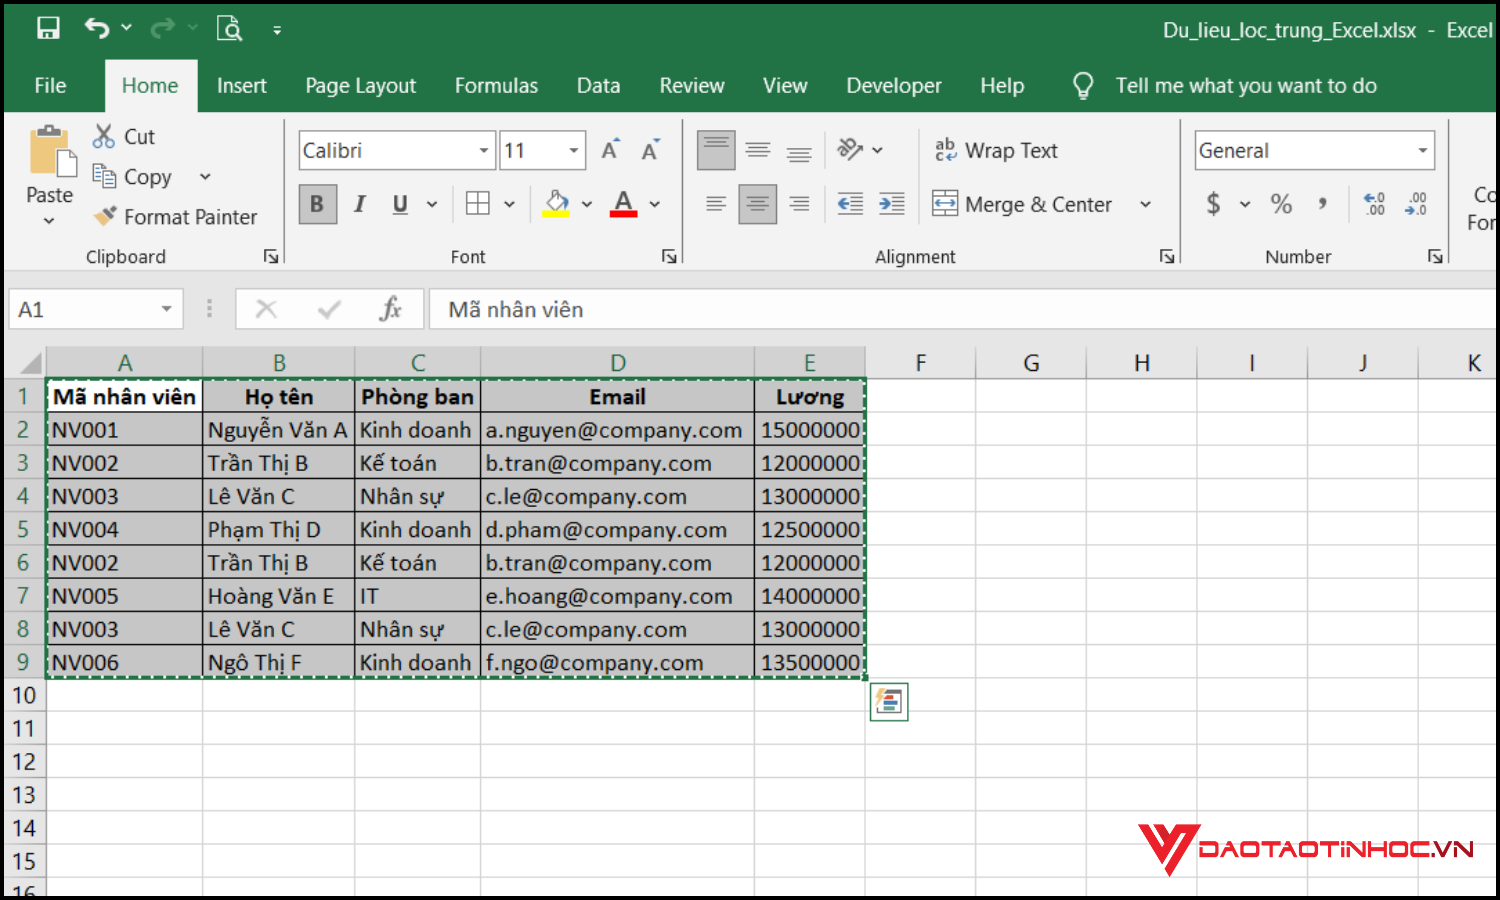
Task: Toggle Wrap Text on selection
Action: 996,150
